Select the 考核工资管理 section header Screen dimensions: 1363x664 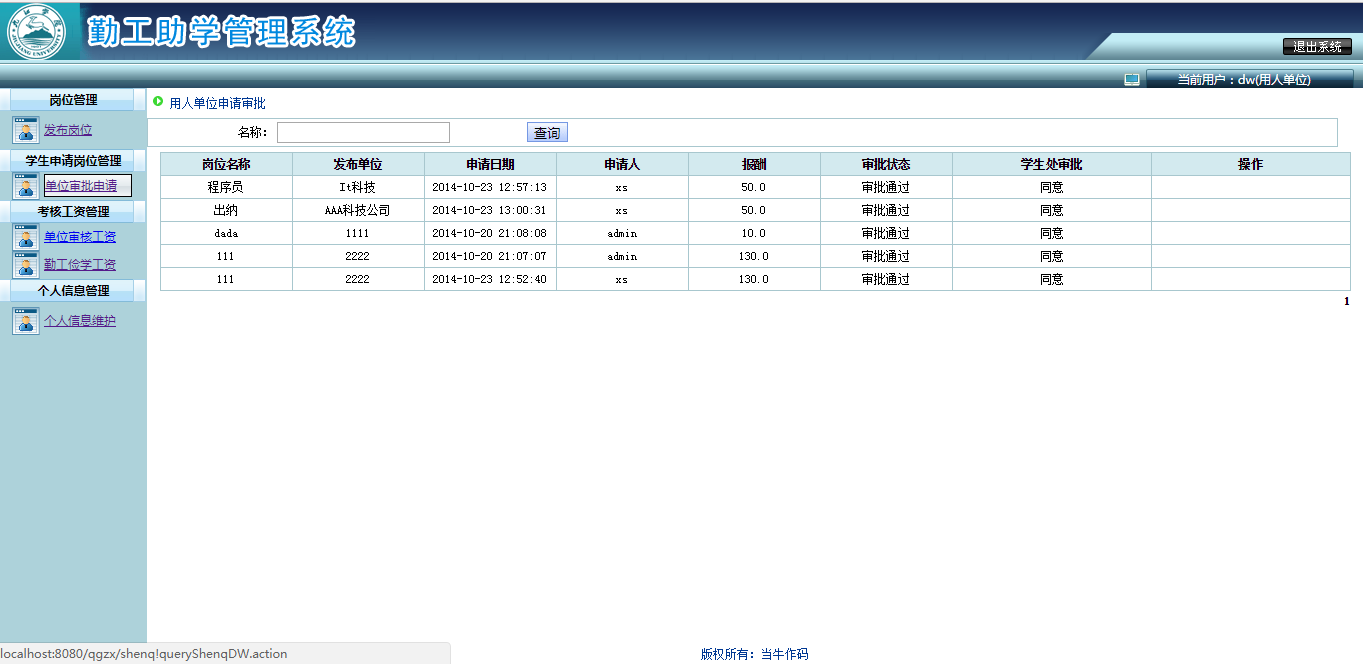click(x=73, y=212)
